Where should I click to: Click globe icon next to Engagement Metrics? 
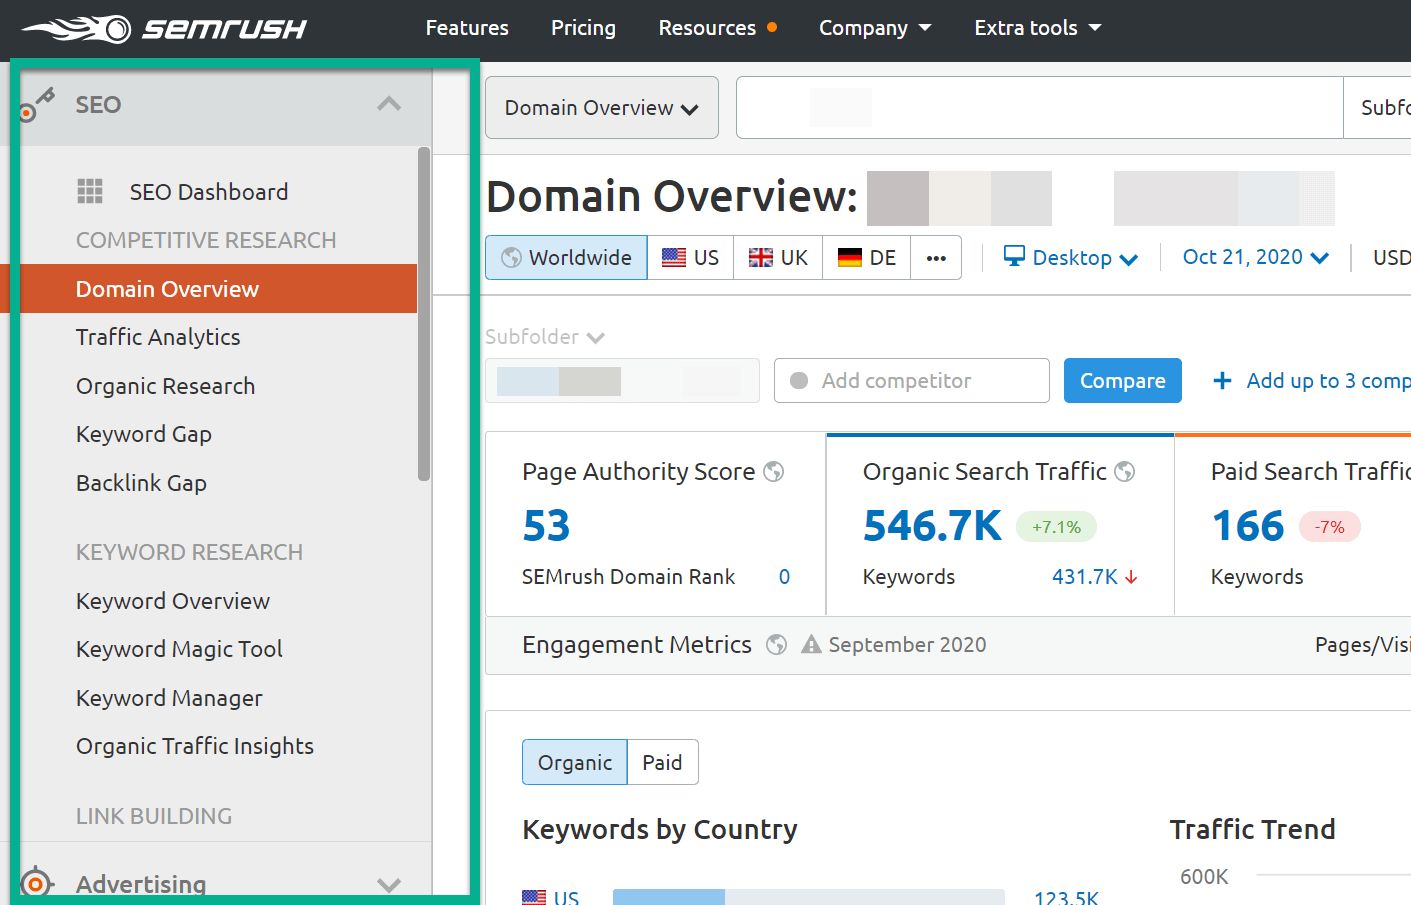coord(777,645)
